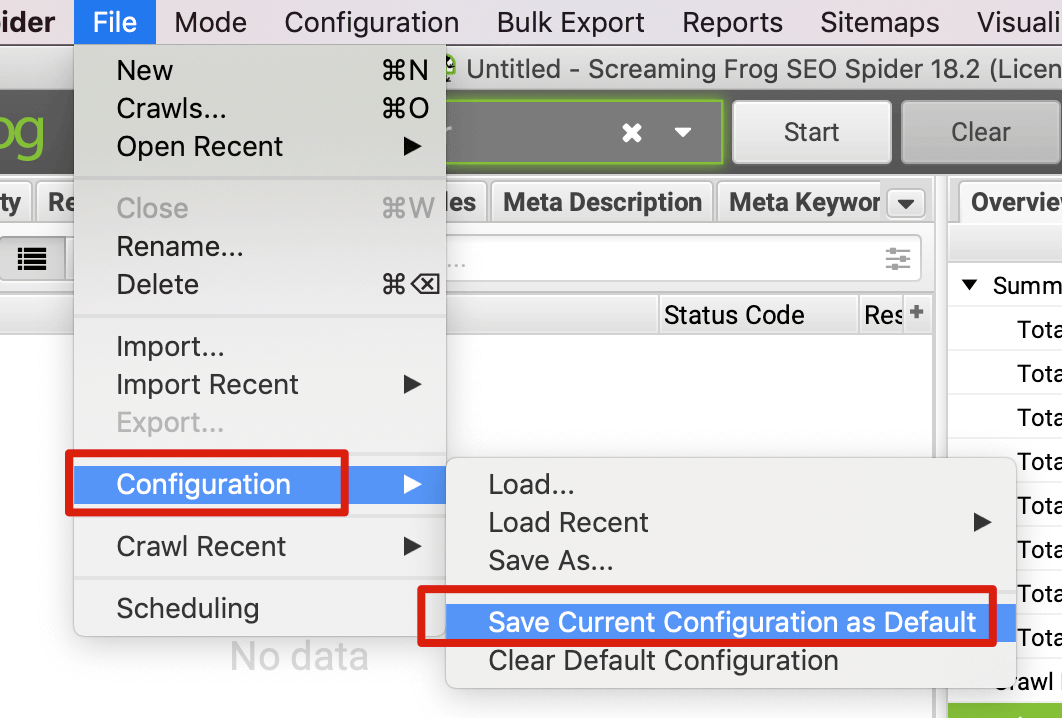Screen dimensions: 1062x718
Task: Expand Open Recent submenu arrow
Action: point(412,146)
